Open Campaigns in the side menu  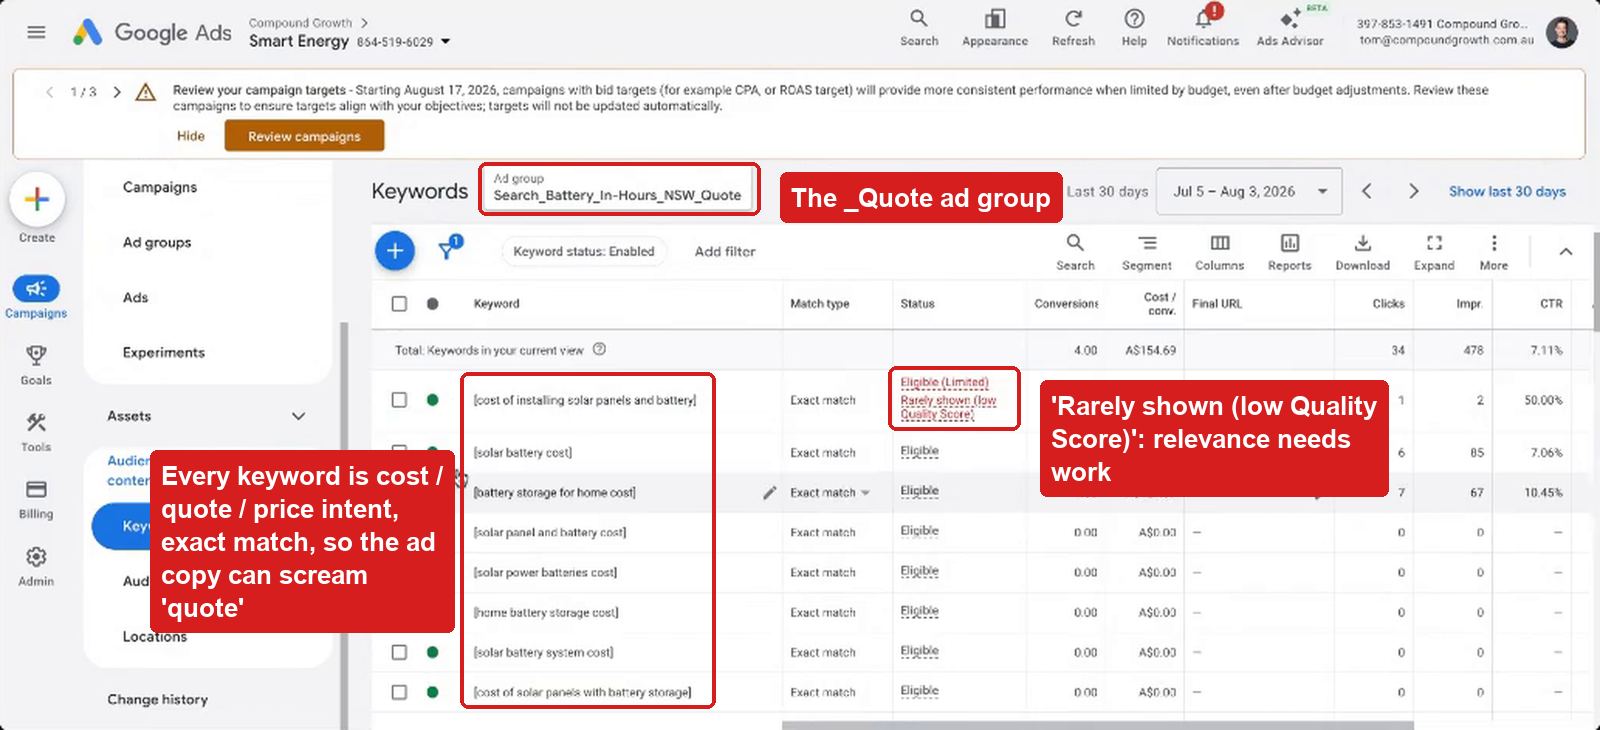click(160, 187)
